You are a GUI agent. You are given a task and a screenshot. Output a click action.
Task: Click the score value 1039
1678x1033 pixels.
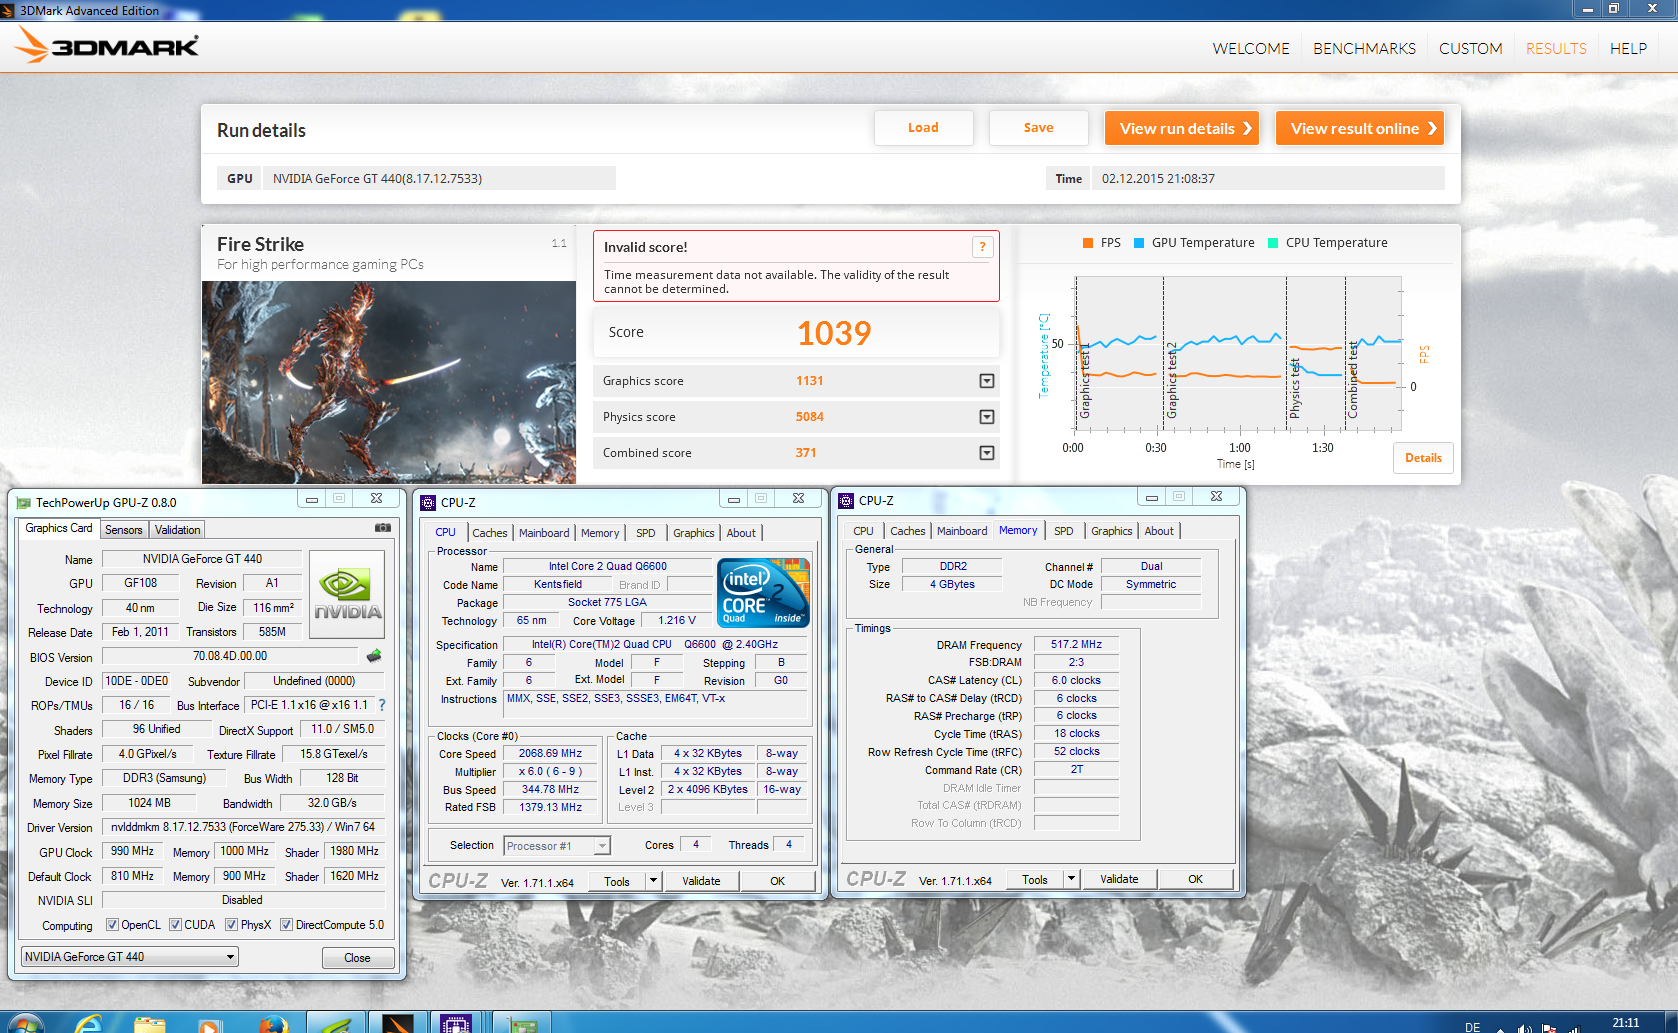pos(834,333)
